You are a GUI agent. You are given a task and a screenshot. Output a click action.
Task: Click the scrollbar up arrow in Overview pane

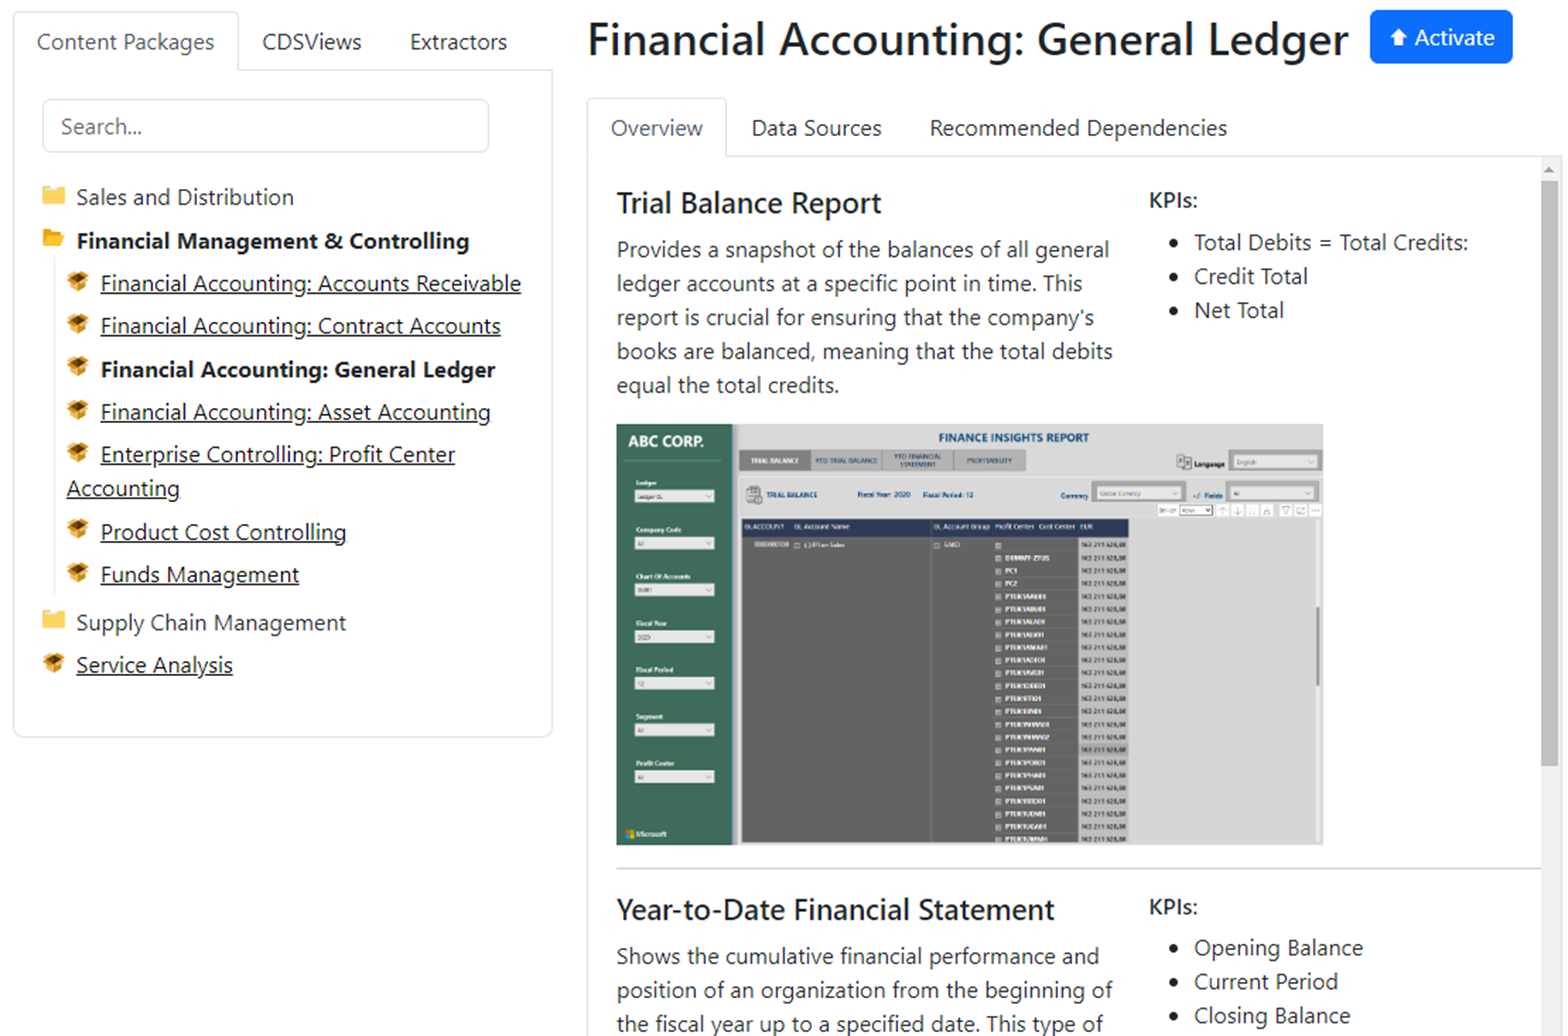(x=1549, y=170)
